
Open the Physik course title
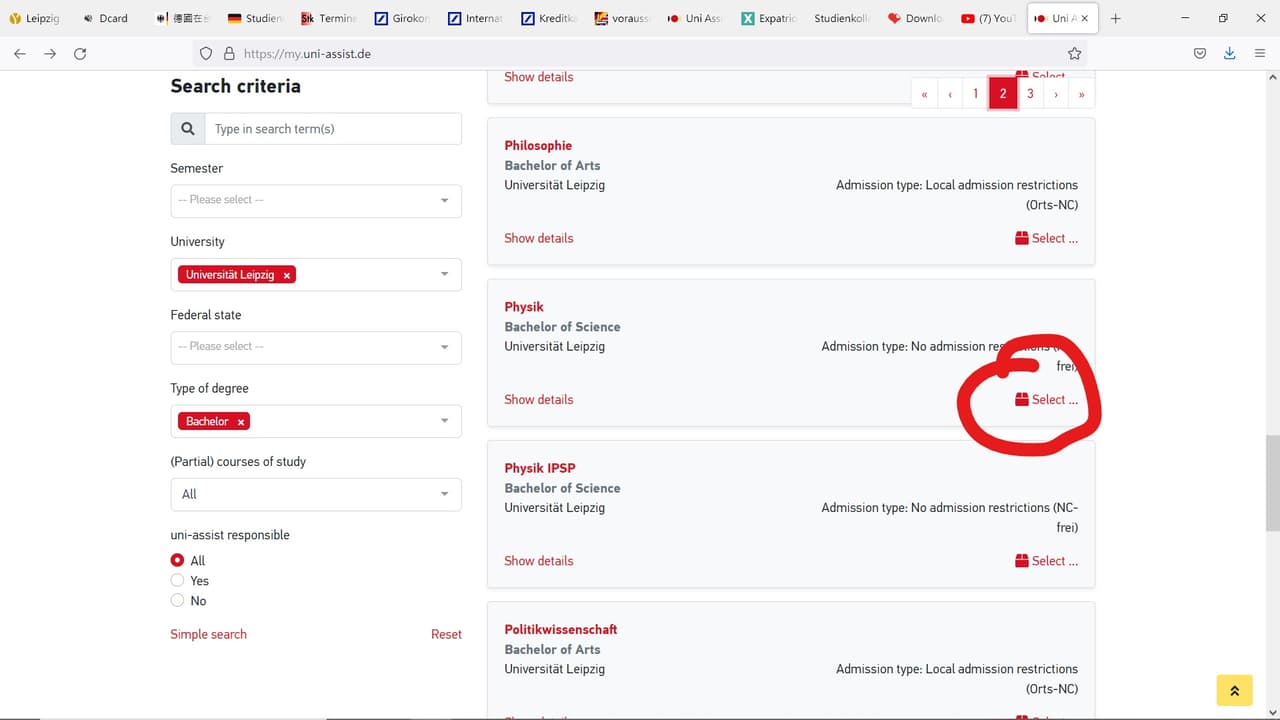(524, 307)
